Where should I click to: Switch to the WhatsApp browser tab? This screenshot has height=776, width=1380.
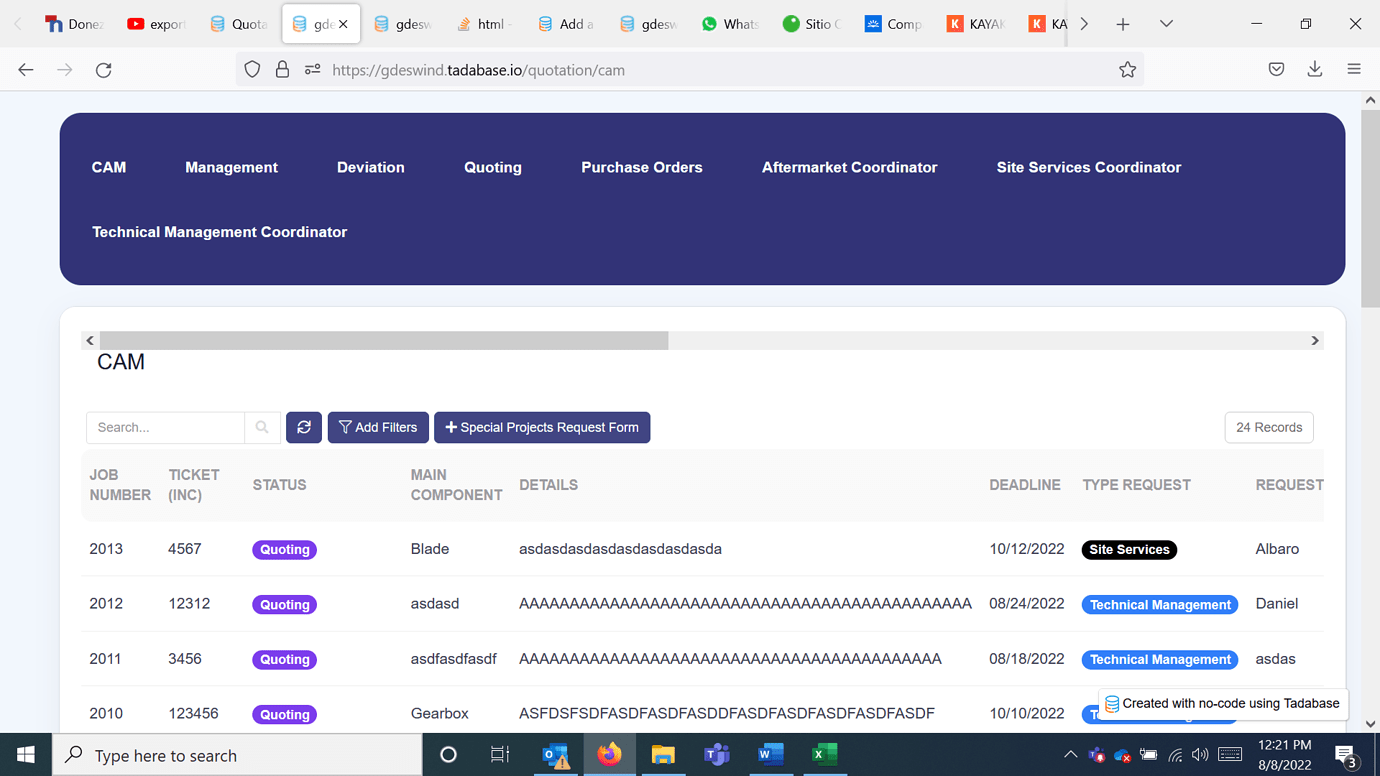click(730, 24)
